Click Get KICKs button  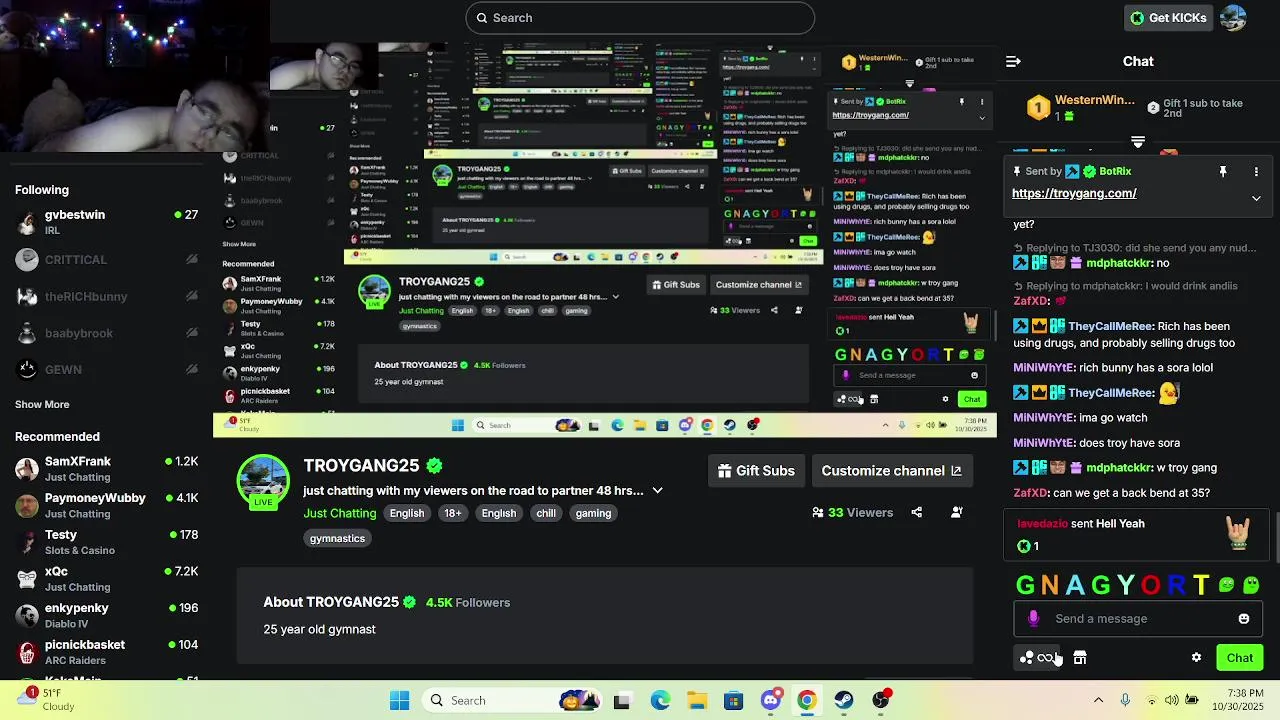click(1168, 18)
